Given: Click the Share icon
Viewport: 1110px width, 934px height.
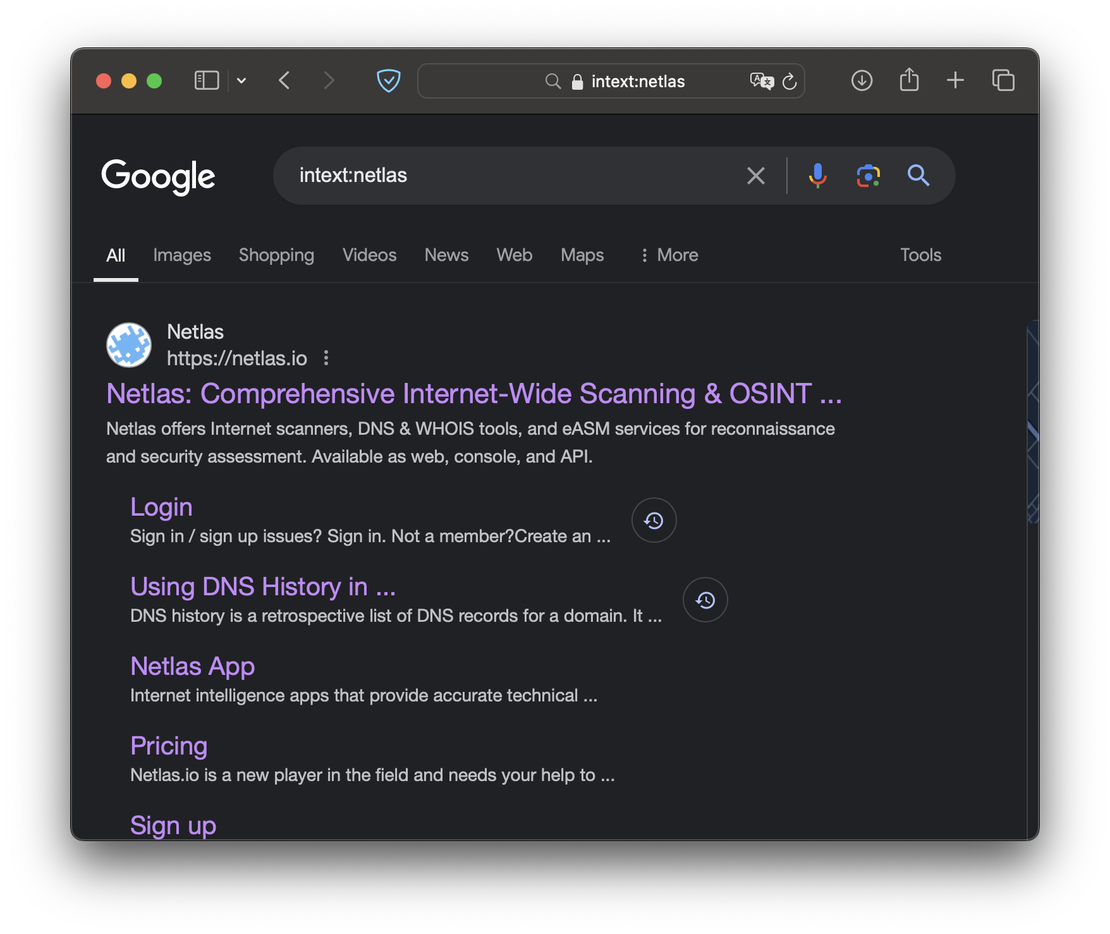Looking at the screenshot, I should pyautogui.click(x=908, y=80).
